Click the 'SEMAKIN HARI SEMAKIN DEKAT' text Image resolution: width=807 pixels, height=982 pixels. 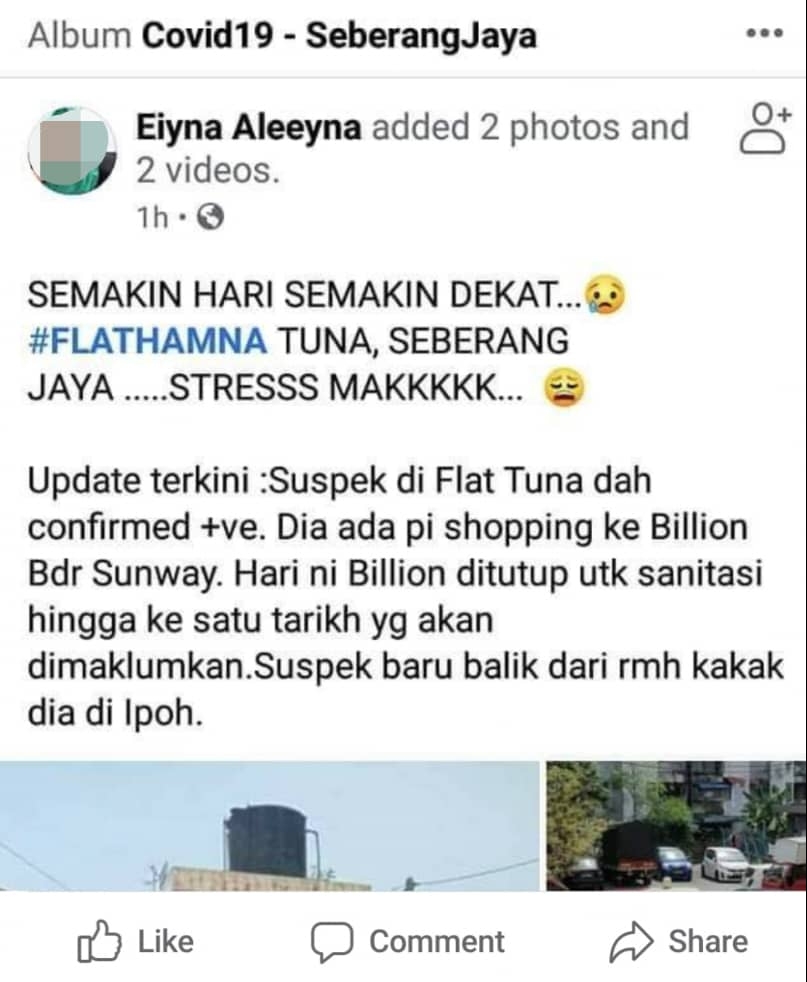(x=296, y=294)
